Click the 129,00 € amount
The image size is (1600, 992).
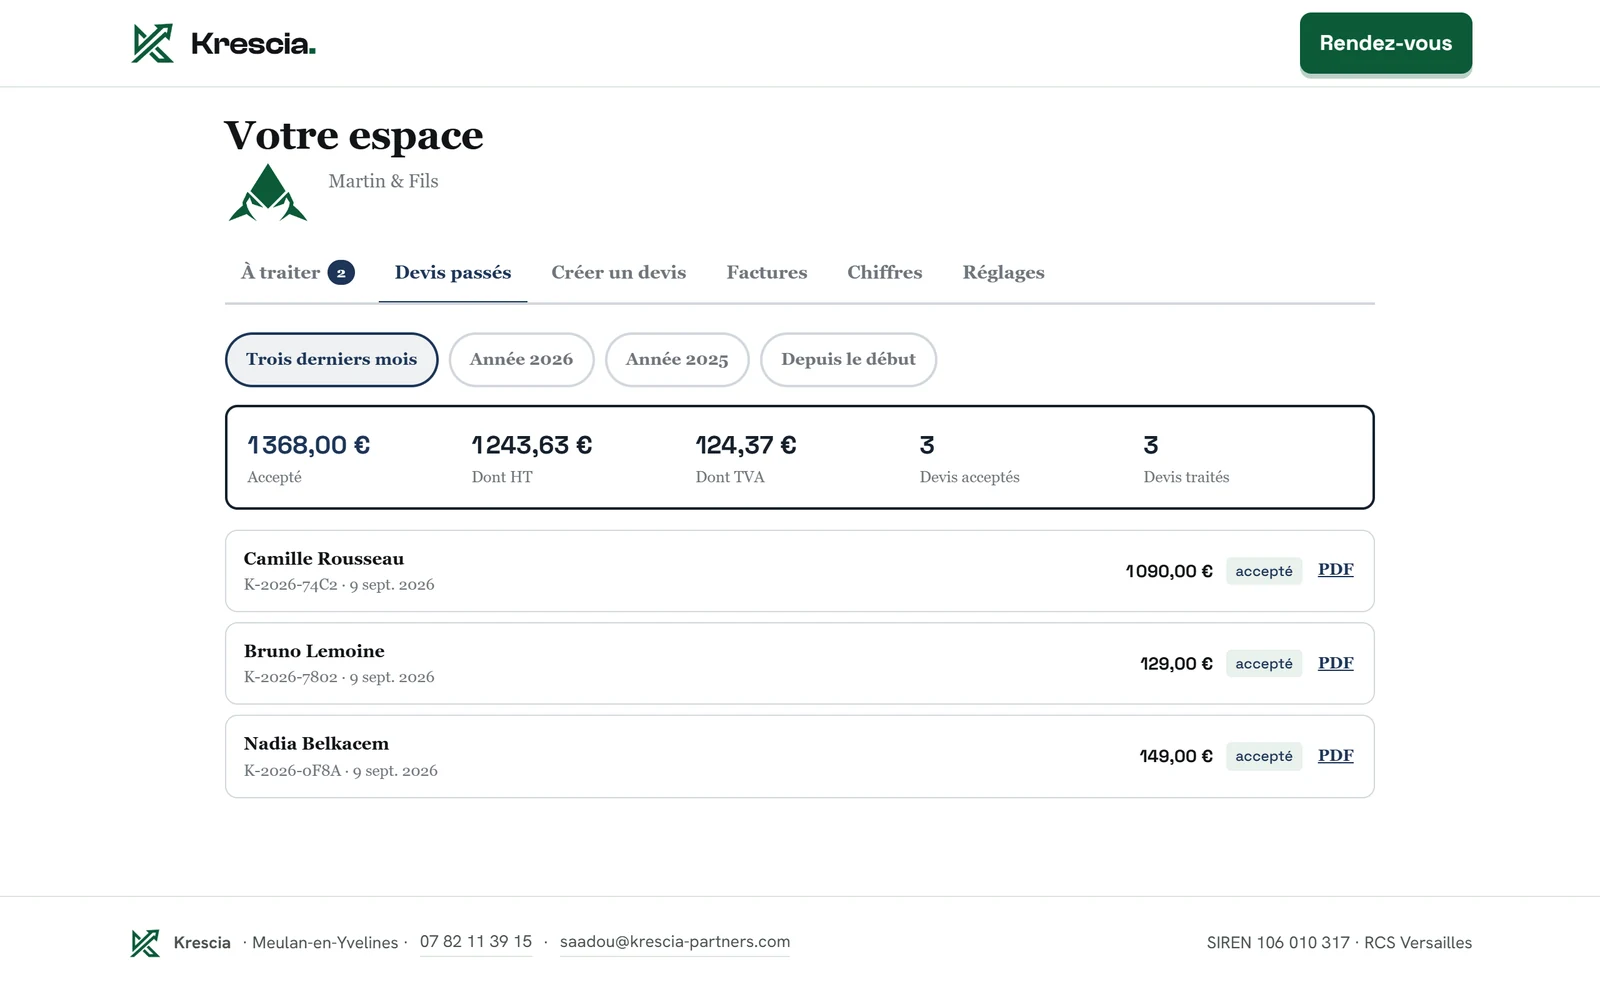pos(1176,664)
